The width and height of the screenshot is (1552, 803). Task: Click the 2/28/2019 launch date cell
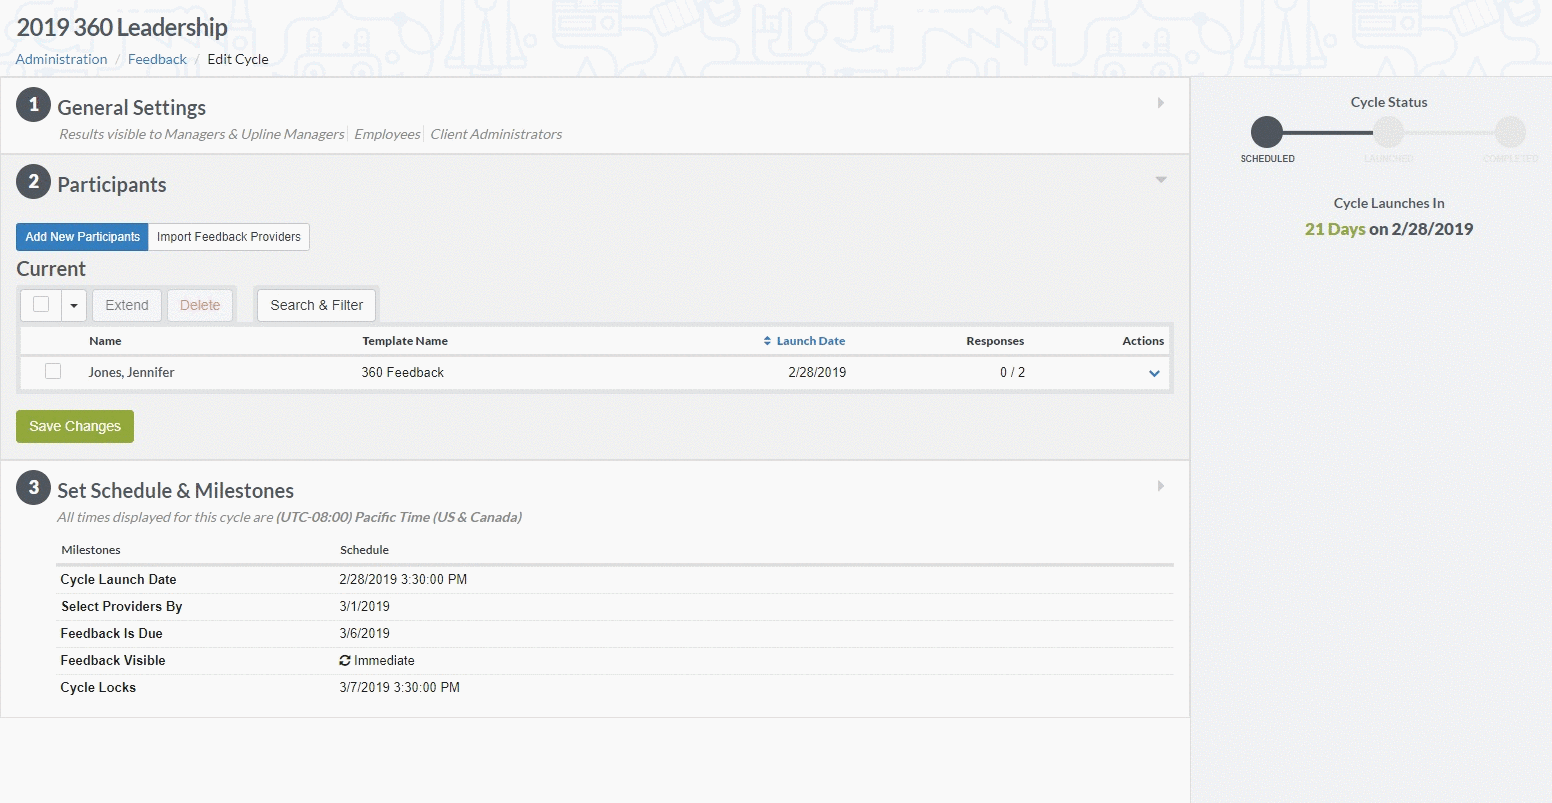click(x=817, y=372)
